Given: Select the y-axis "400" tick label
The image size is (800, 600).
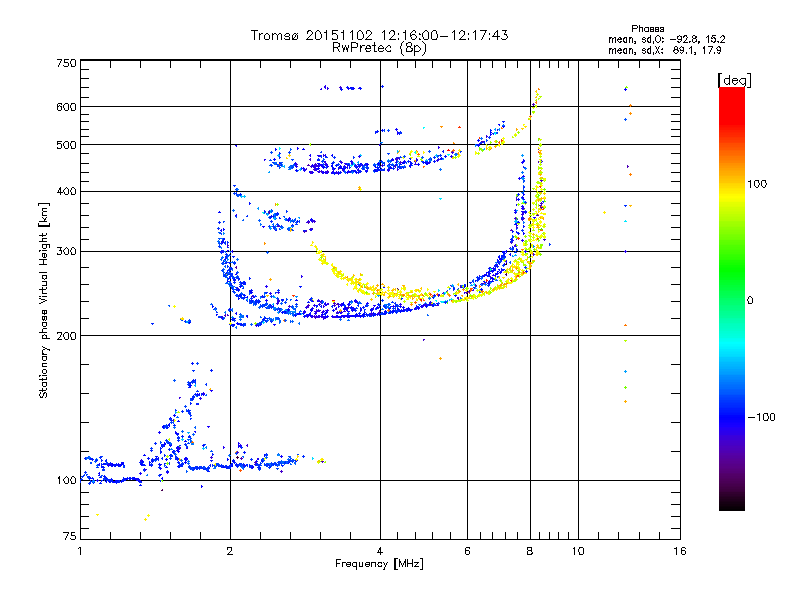Looking at the screenshot, I should click(66, 191).
